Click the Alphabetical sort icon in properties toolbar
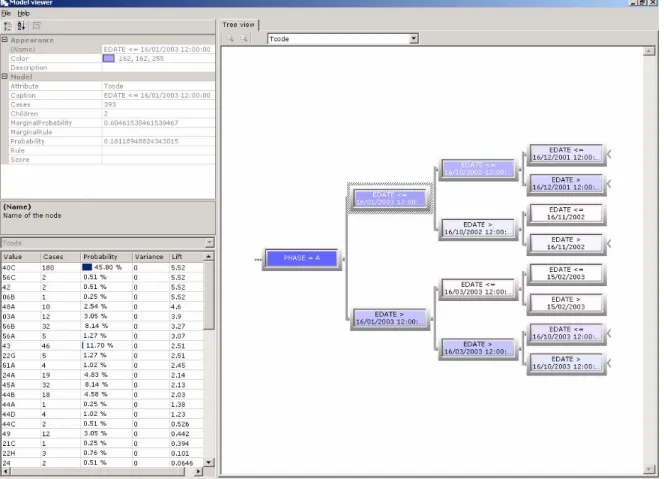 pos(21,26)
